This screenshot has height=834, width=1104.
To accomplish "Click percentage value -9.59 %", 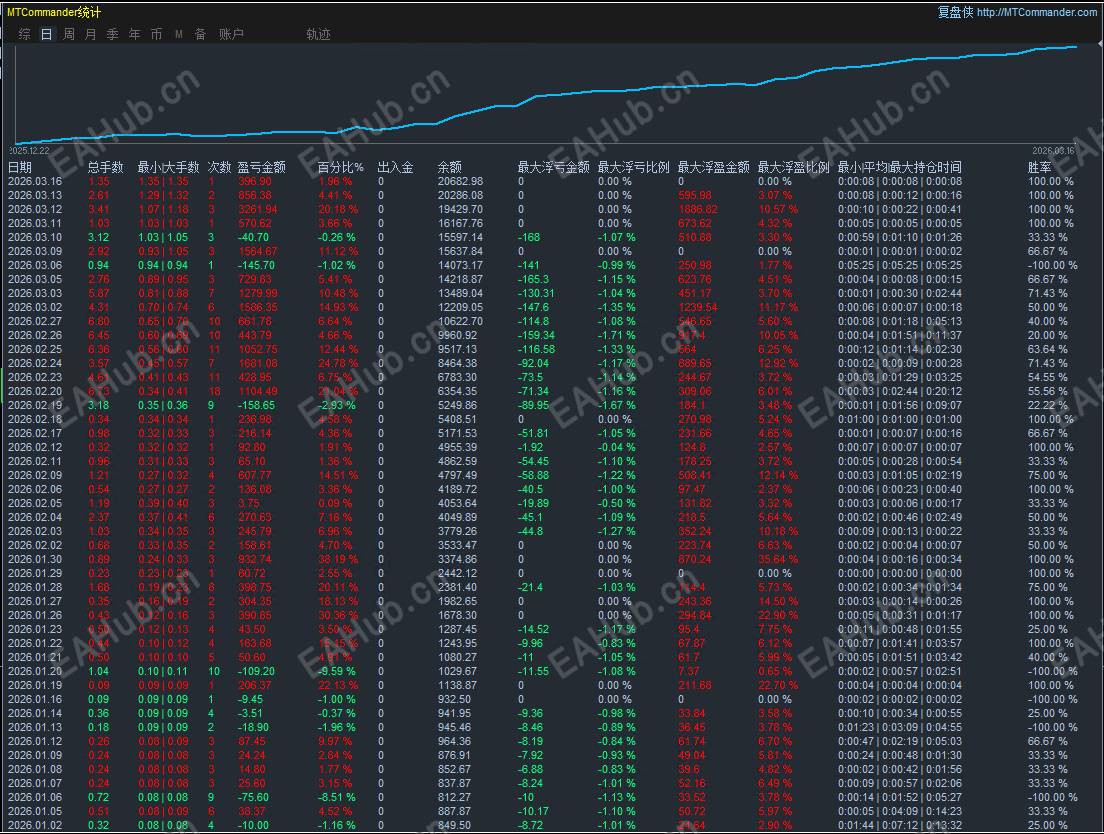I will (337, 671).
